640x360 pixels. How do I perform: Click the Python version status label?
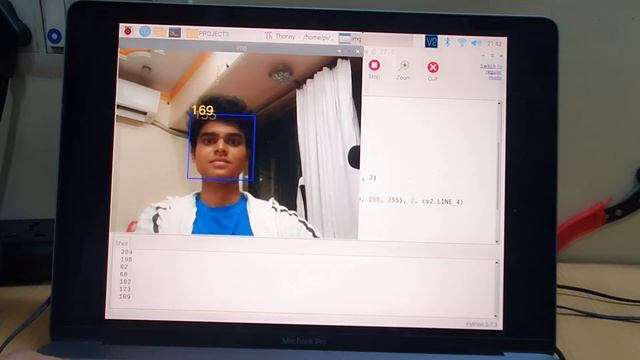click(x=482, y=324)
